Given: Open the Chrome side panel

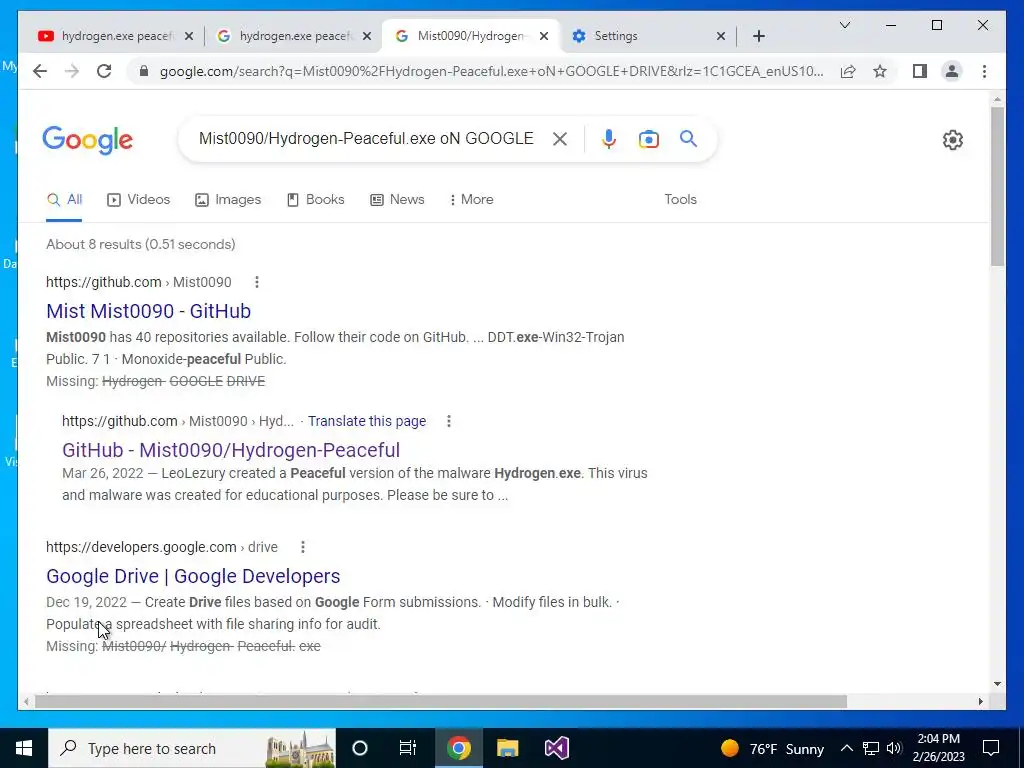Looking at the screenshot, I should point(920,71).
